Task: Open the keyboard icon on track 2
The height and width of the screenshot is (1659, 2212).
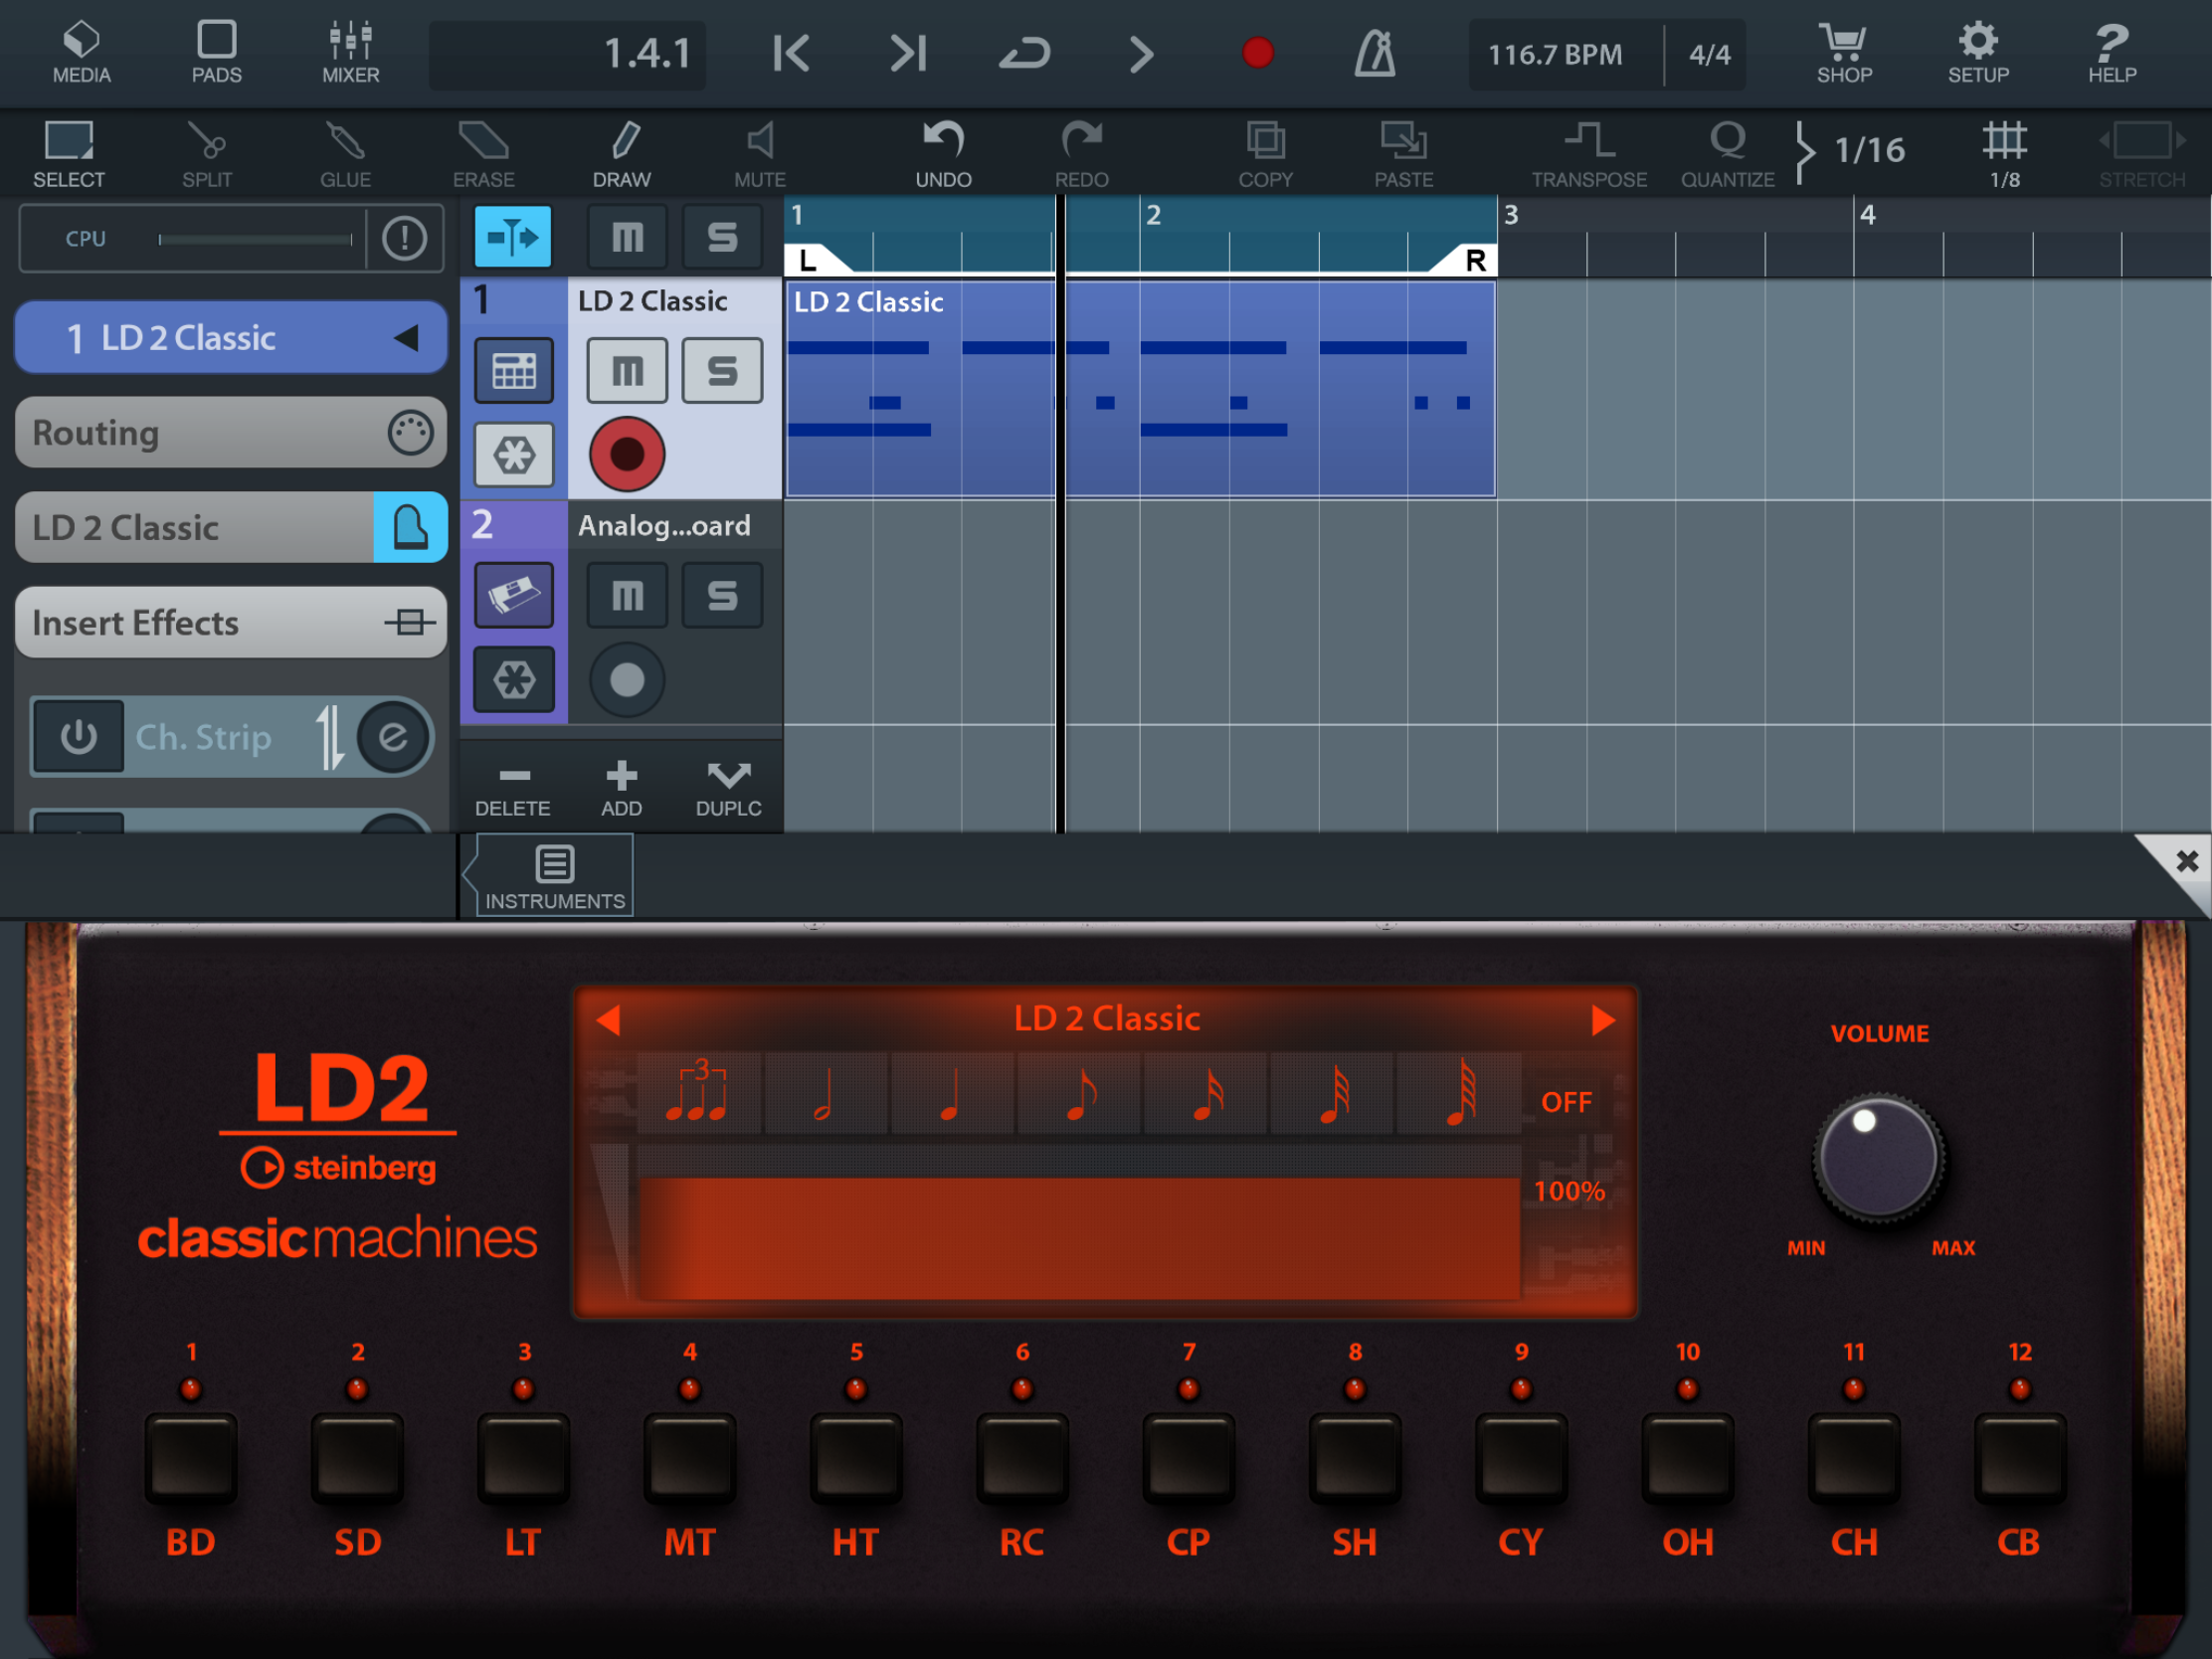Action: point(514,596)
